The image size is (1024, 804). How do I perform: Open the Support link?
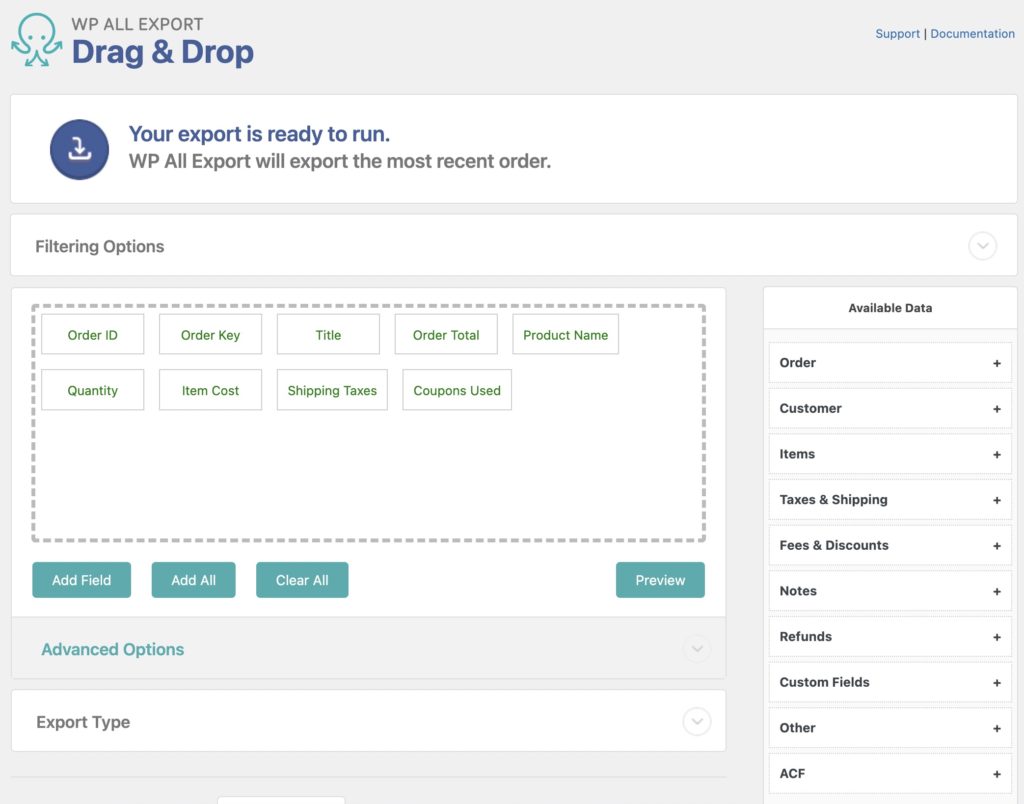897,33
